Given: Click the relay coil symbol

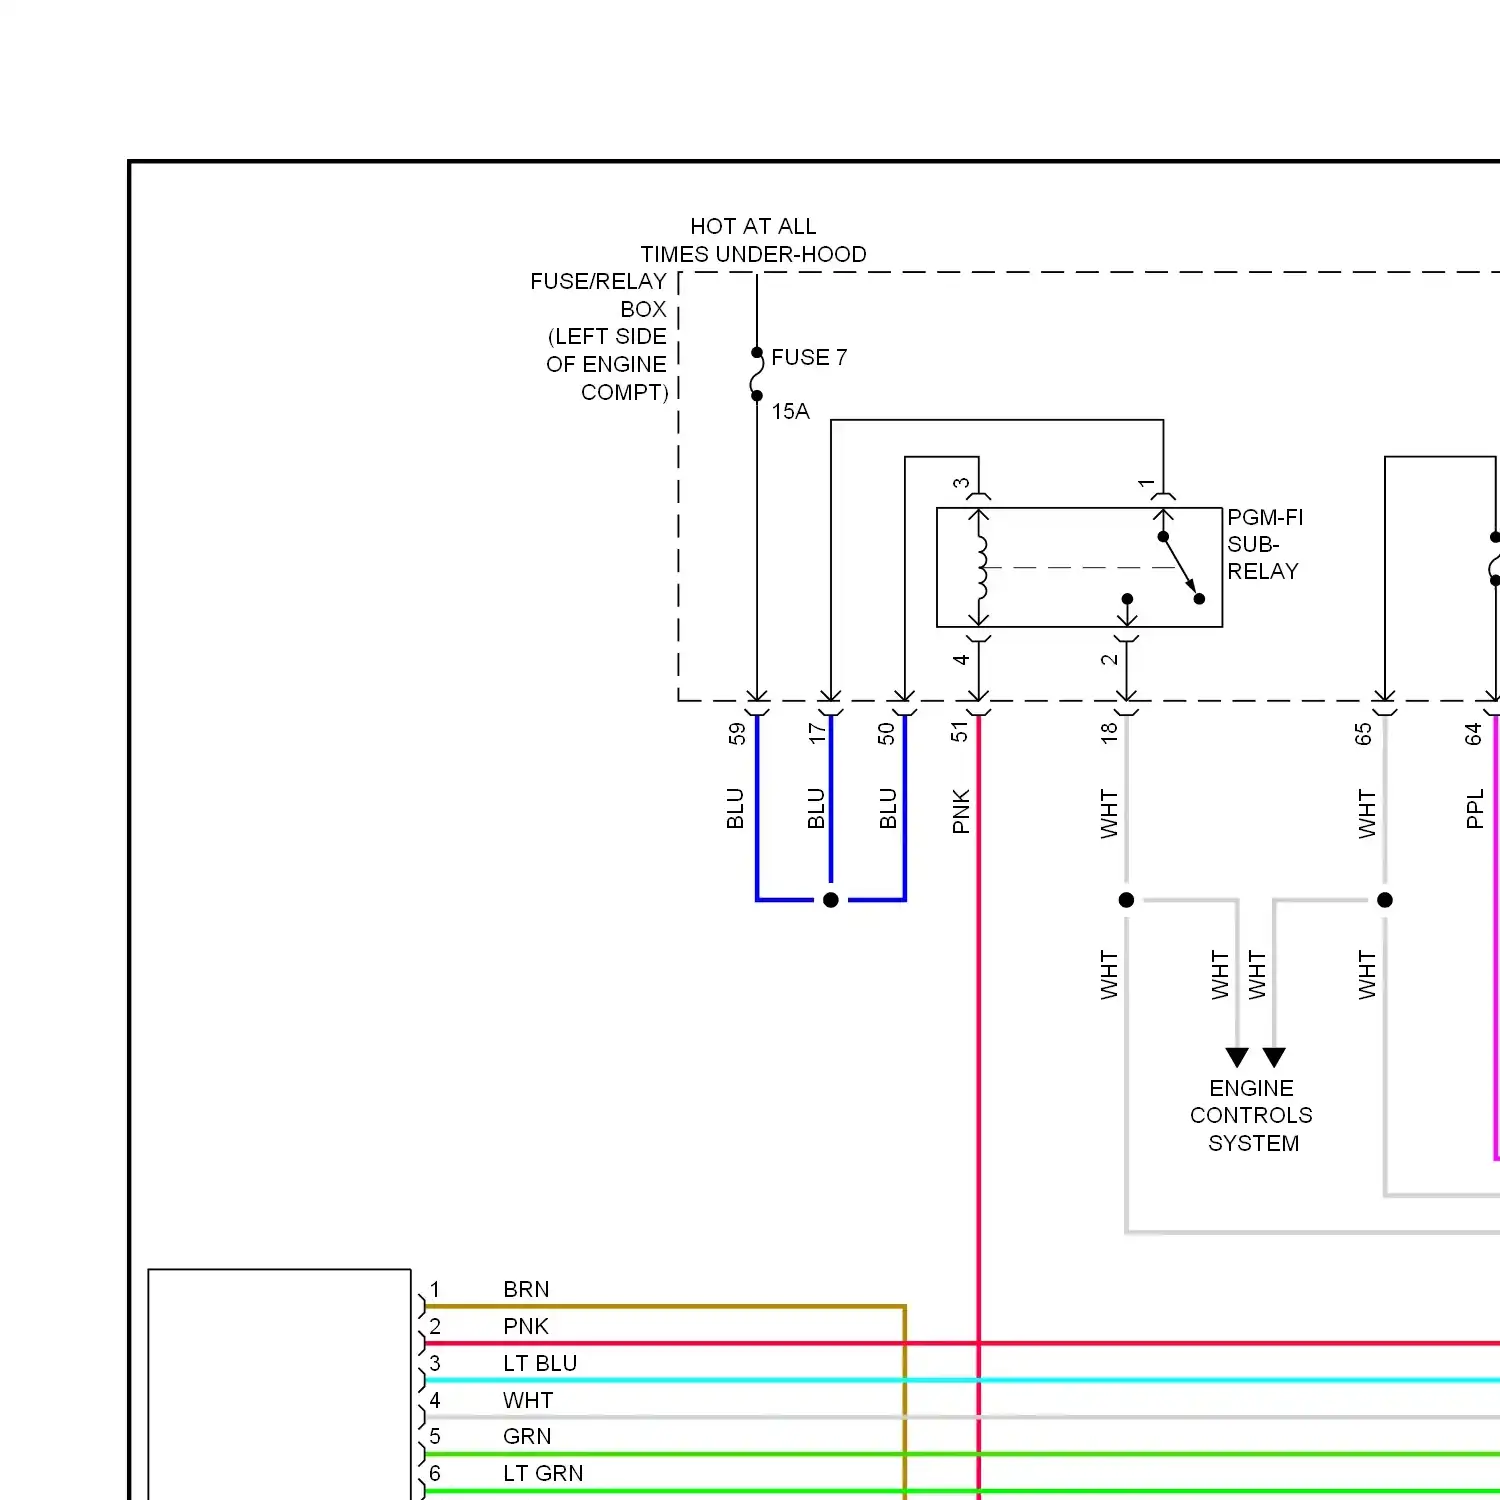Looking at the screenshot, I should pyautogui.click(x=980, y=567).
